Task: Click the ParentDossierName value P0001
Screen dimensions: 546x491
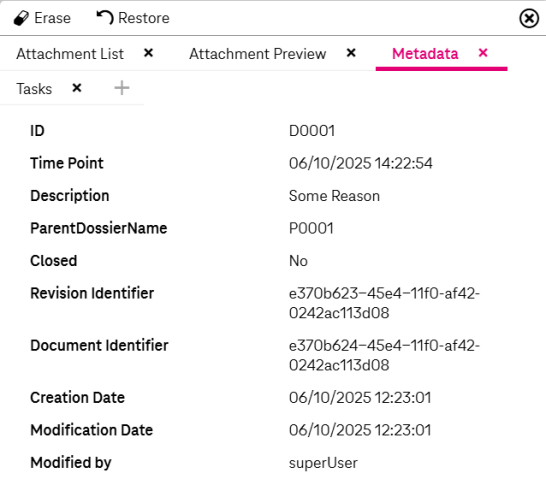Action: pyautogui.click(x=311, y=228)
